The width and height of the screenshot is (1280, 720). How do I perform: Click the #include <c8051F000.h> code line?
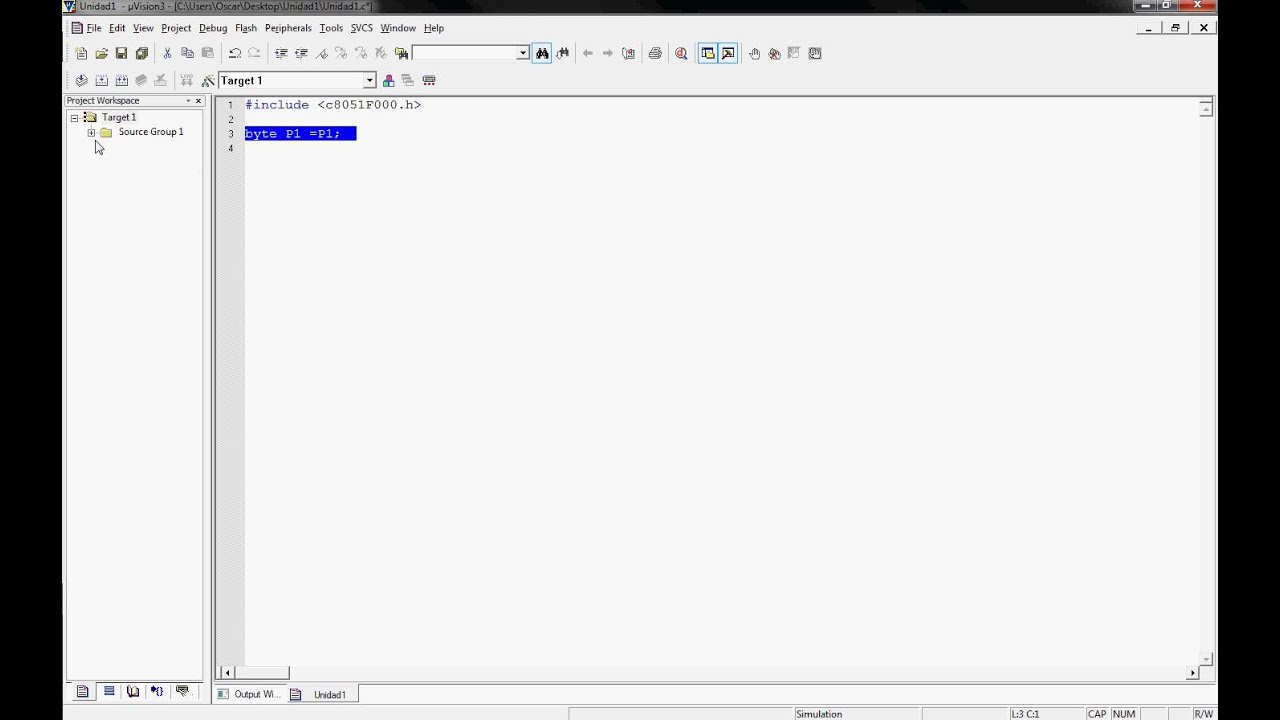pyautogui.click(x=333, y=105)
